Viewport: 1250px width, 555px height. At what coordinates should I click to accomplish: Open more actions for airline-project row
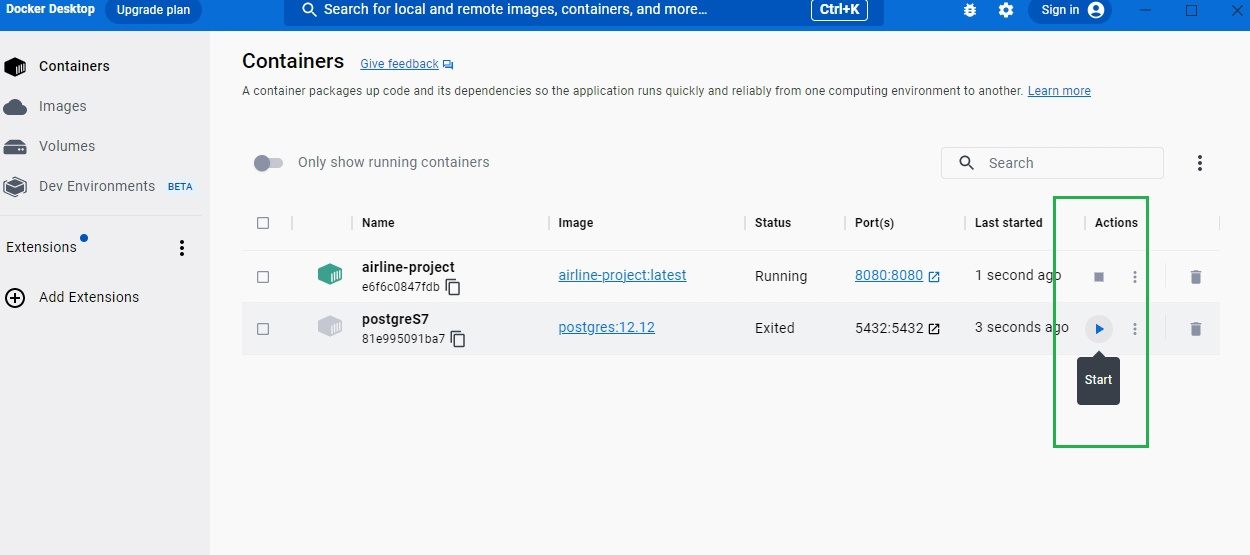point(1135,277)
